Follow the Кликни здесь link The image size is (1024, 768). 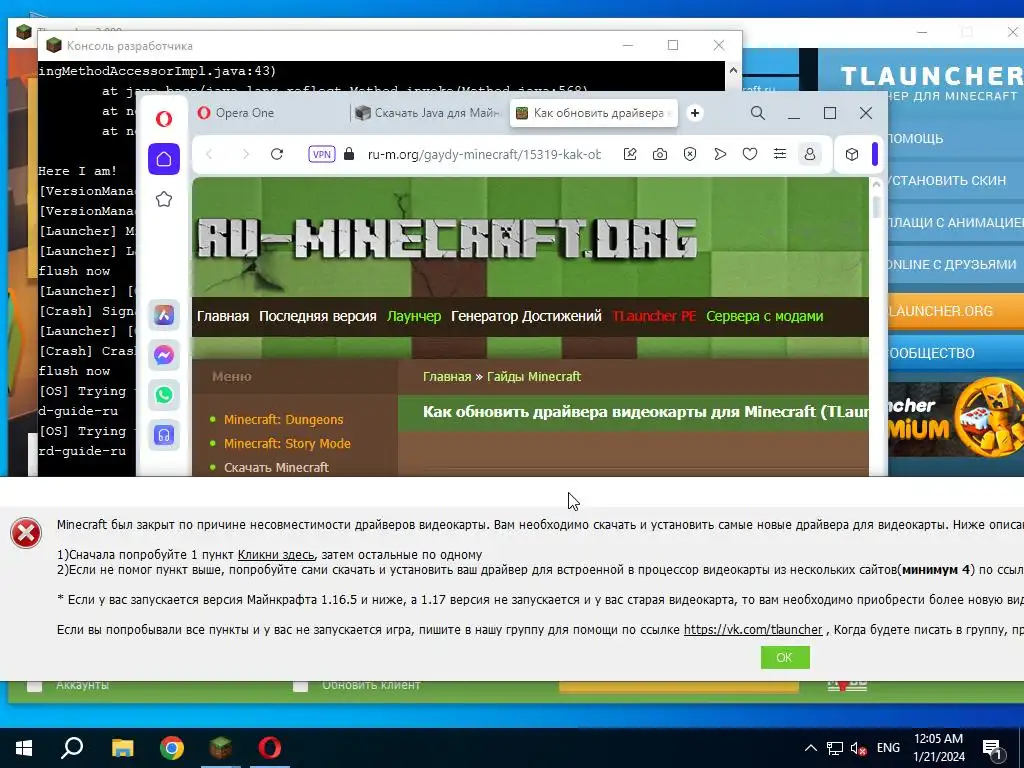click(x=276, y=555)
